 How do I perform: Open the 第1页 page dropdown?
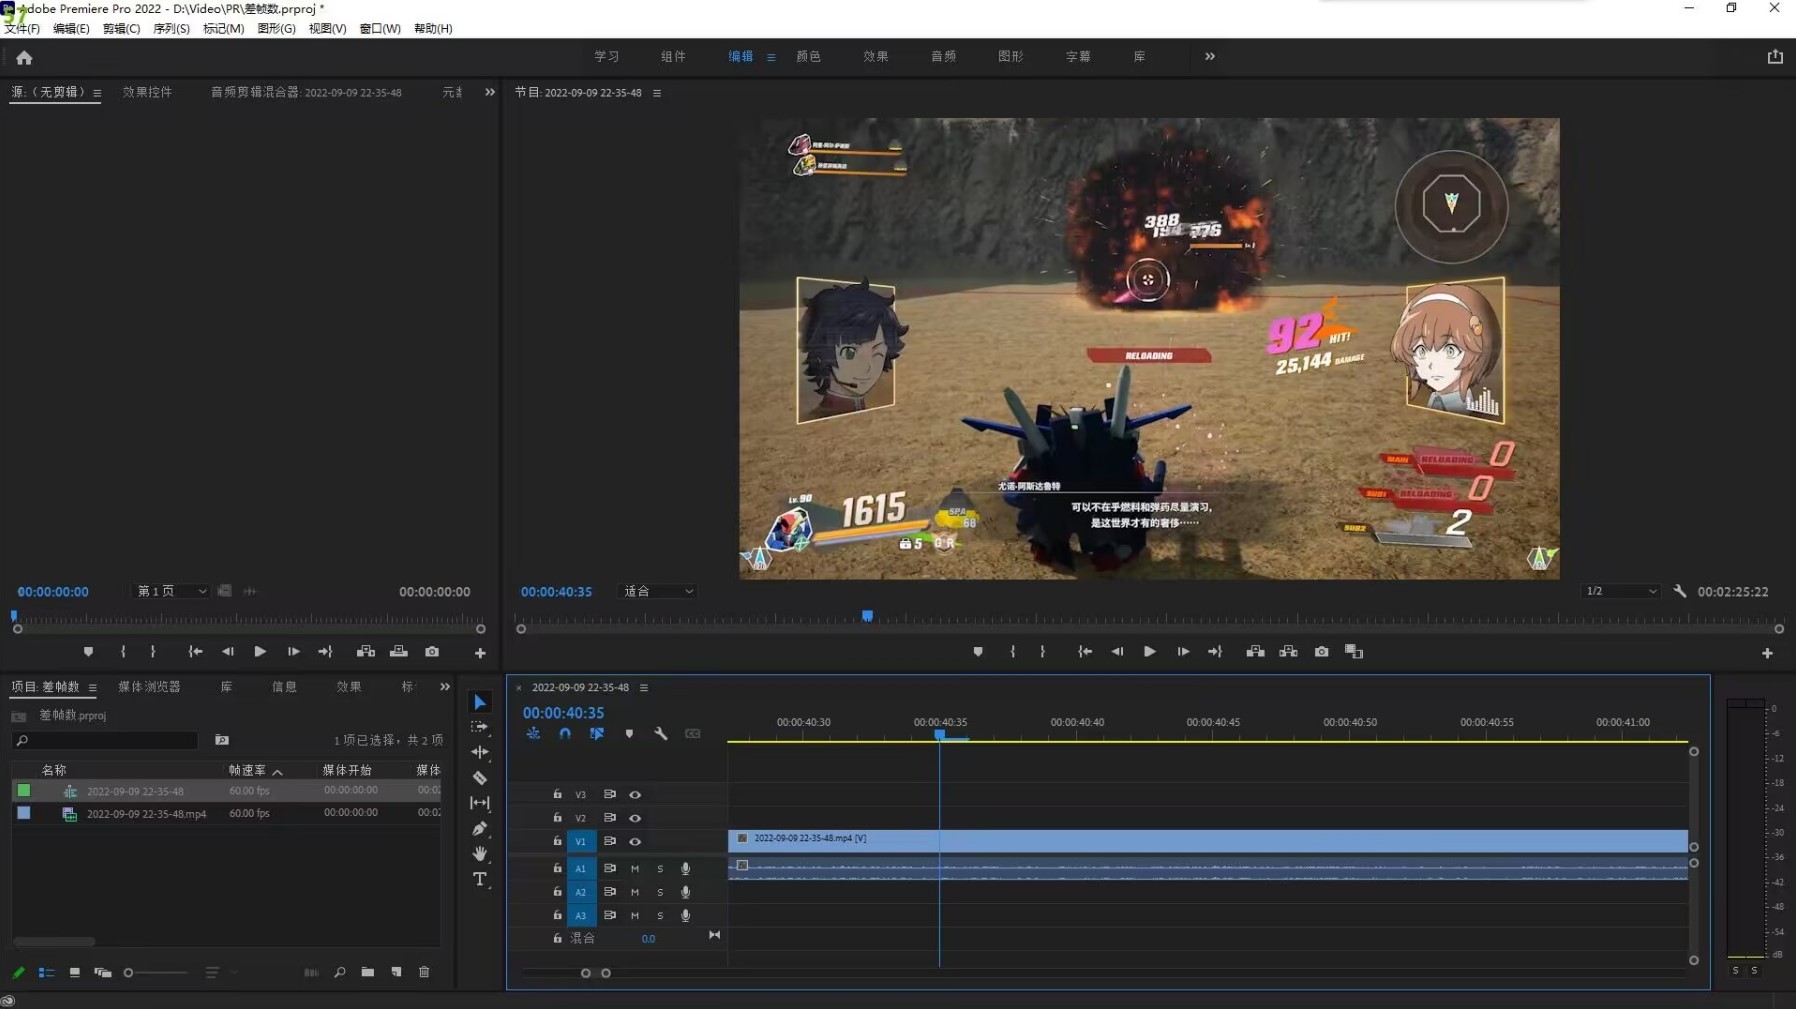pyautogui.click(x=171, y=591)
